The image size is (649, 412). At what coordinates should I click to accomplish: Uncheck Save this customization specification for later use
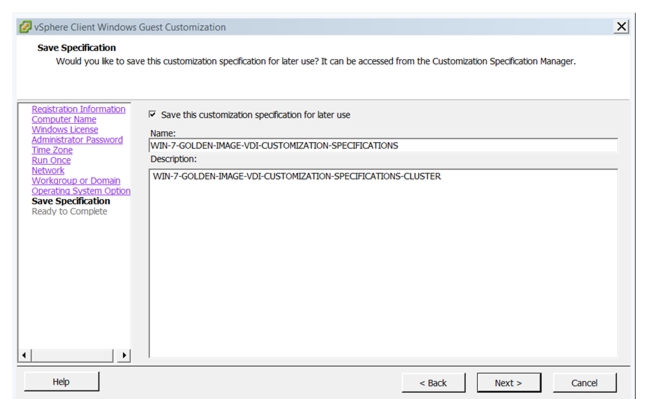tap(152, 114)
